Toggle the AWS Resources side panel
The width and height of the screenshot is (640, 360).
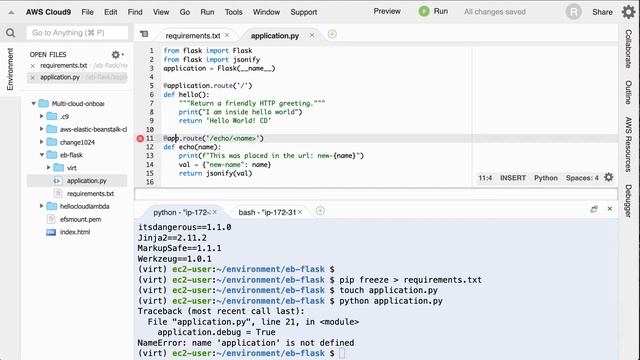629,144
